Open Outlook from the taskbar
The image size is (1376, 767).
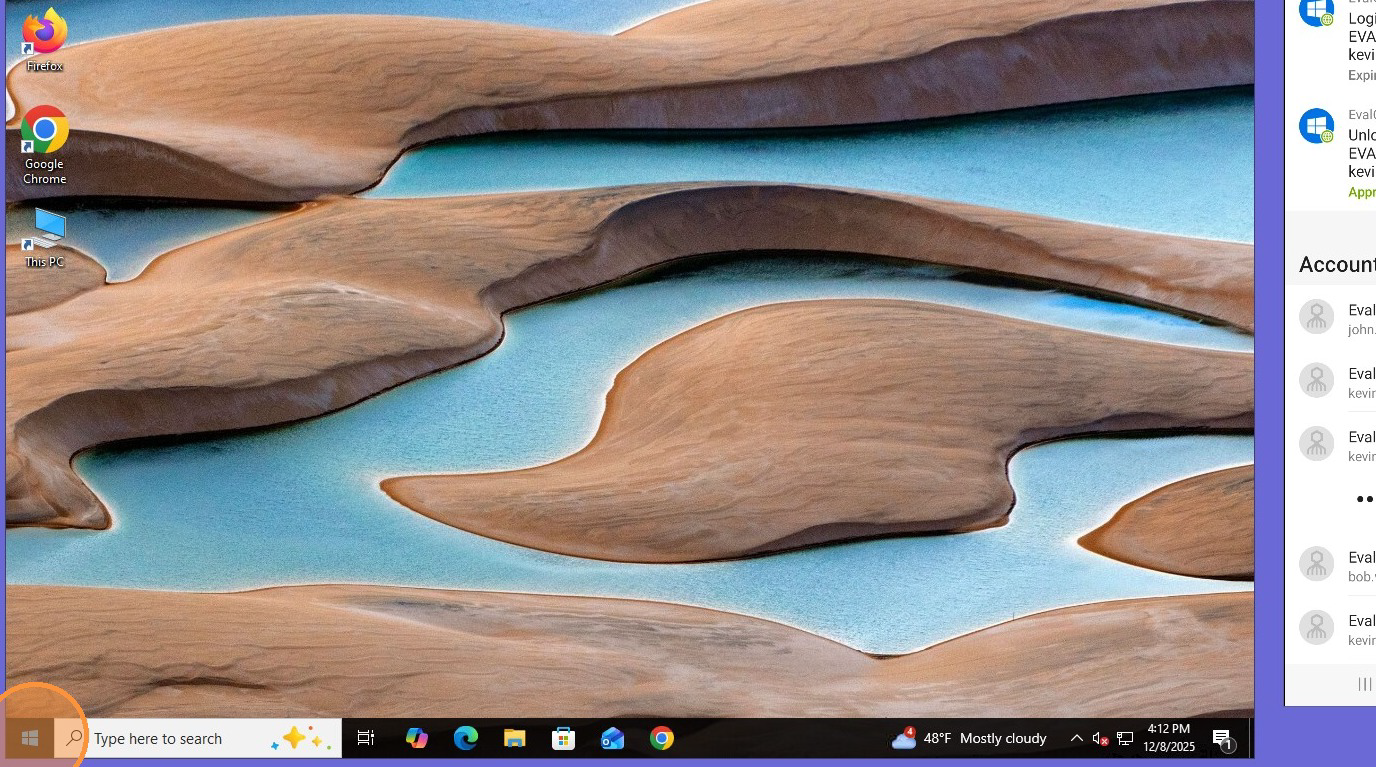612,738
